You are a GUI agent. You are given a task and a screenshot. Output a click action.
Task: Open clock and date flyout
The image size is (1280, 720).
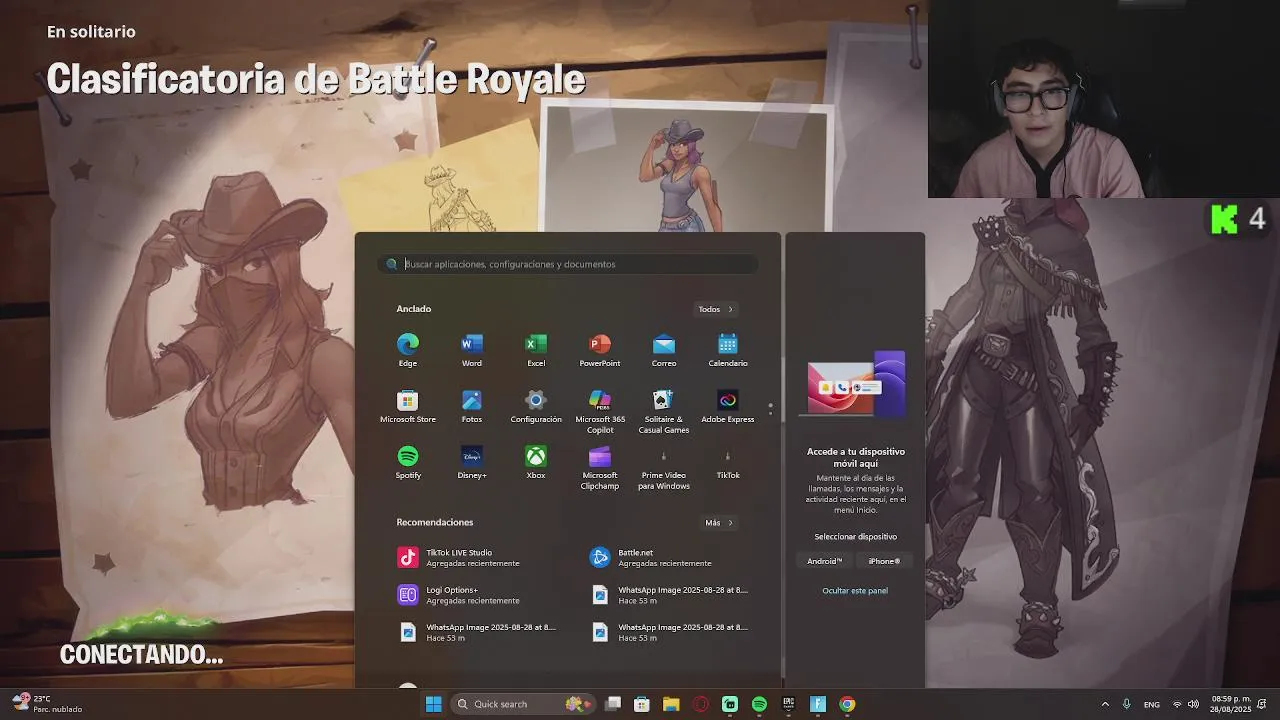[1231, 704]
